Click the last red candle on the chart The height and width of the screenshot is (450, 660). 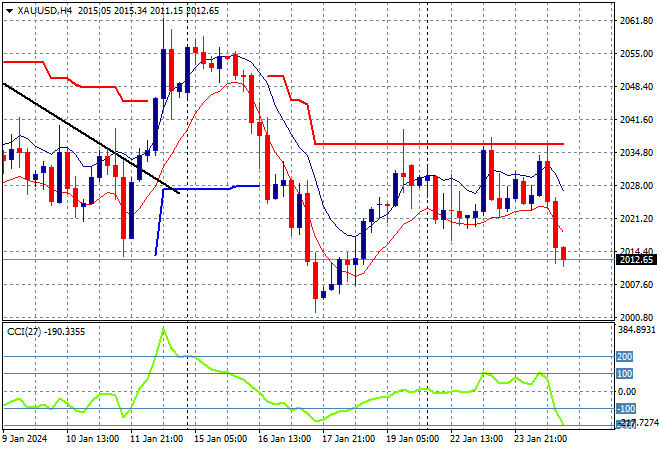[x=564, y=255]
